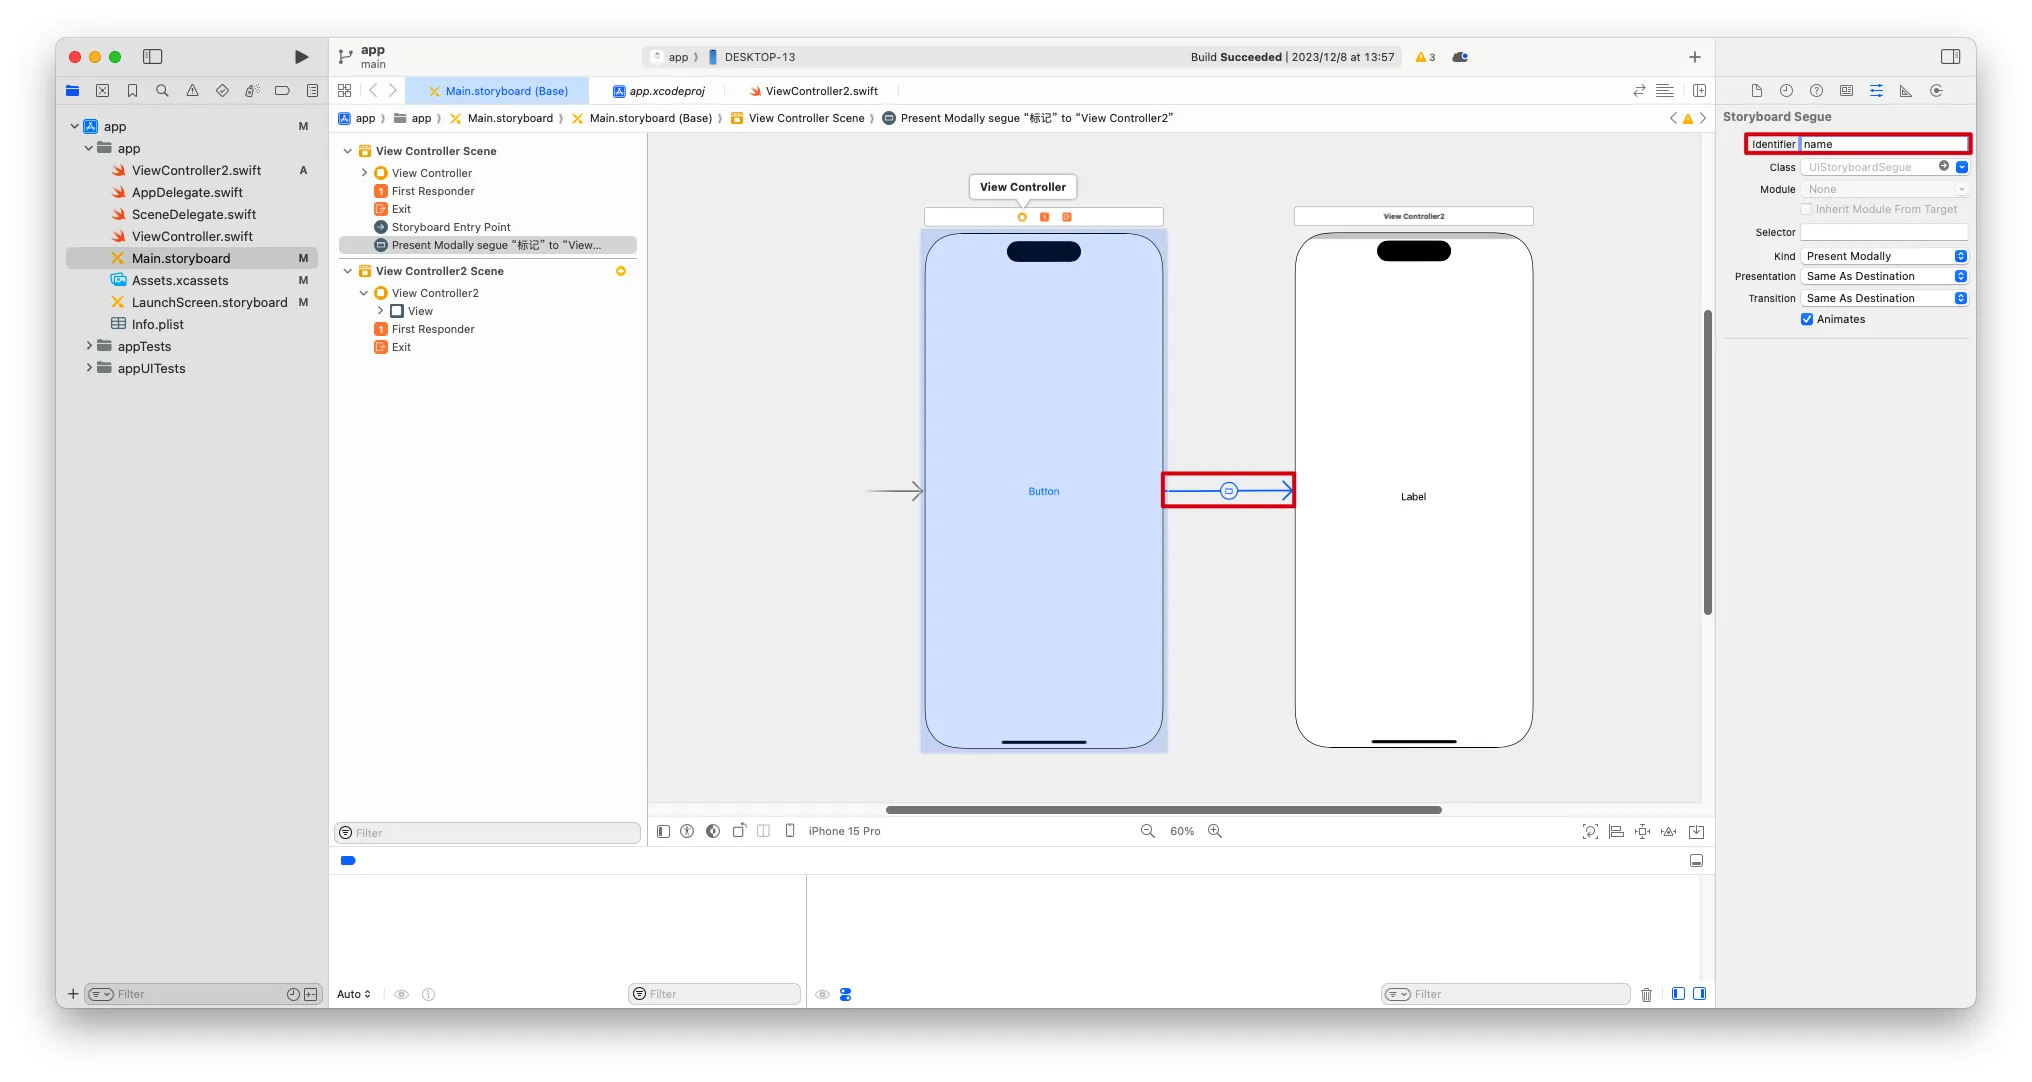Click the zoom out magnifier icon

(1148, 831)
